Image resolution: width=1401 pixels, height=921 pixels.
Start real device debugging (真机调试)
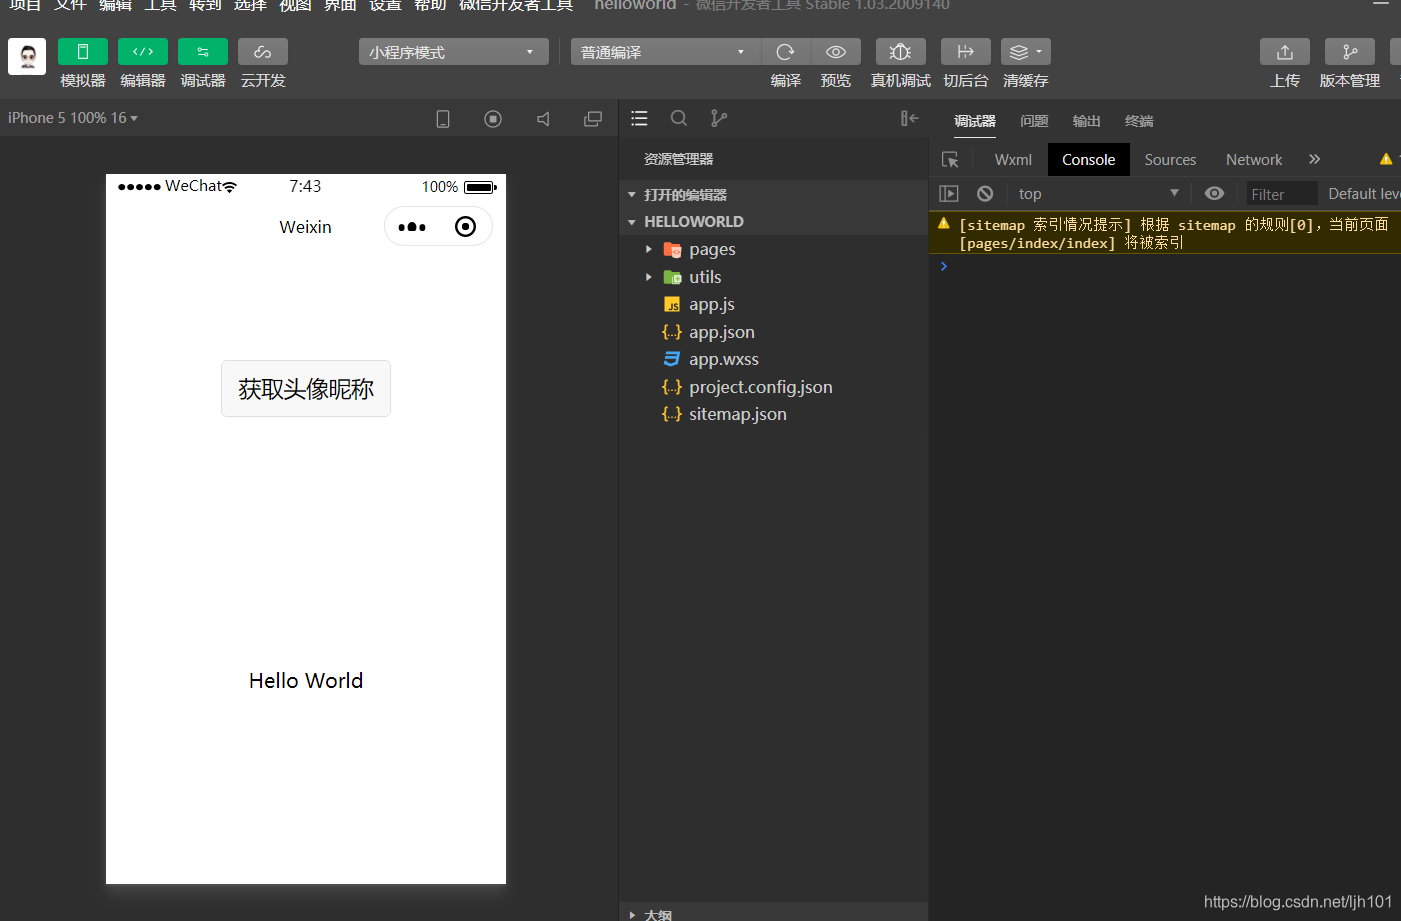pos(900,52)
